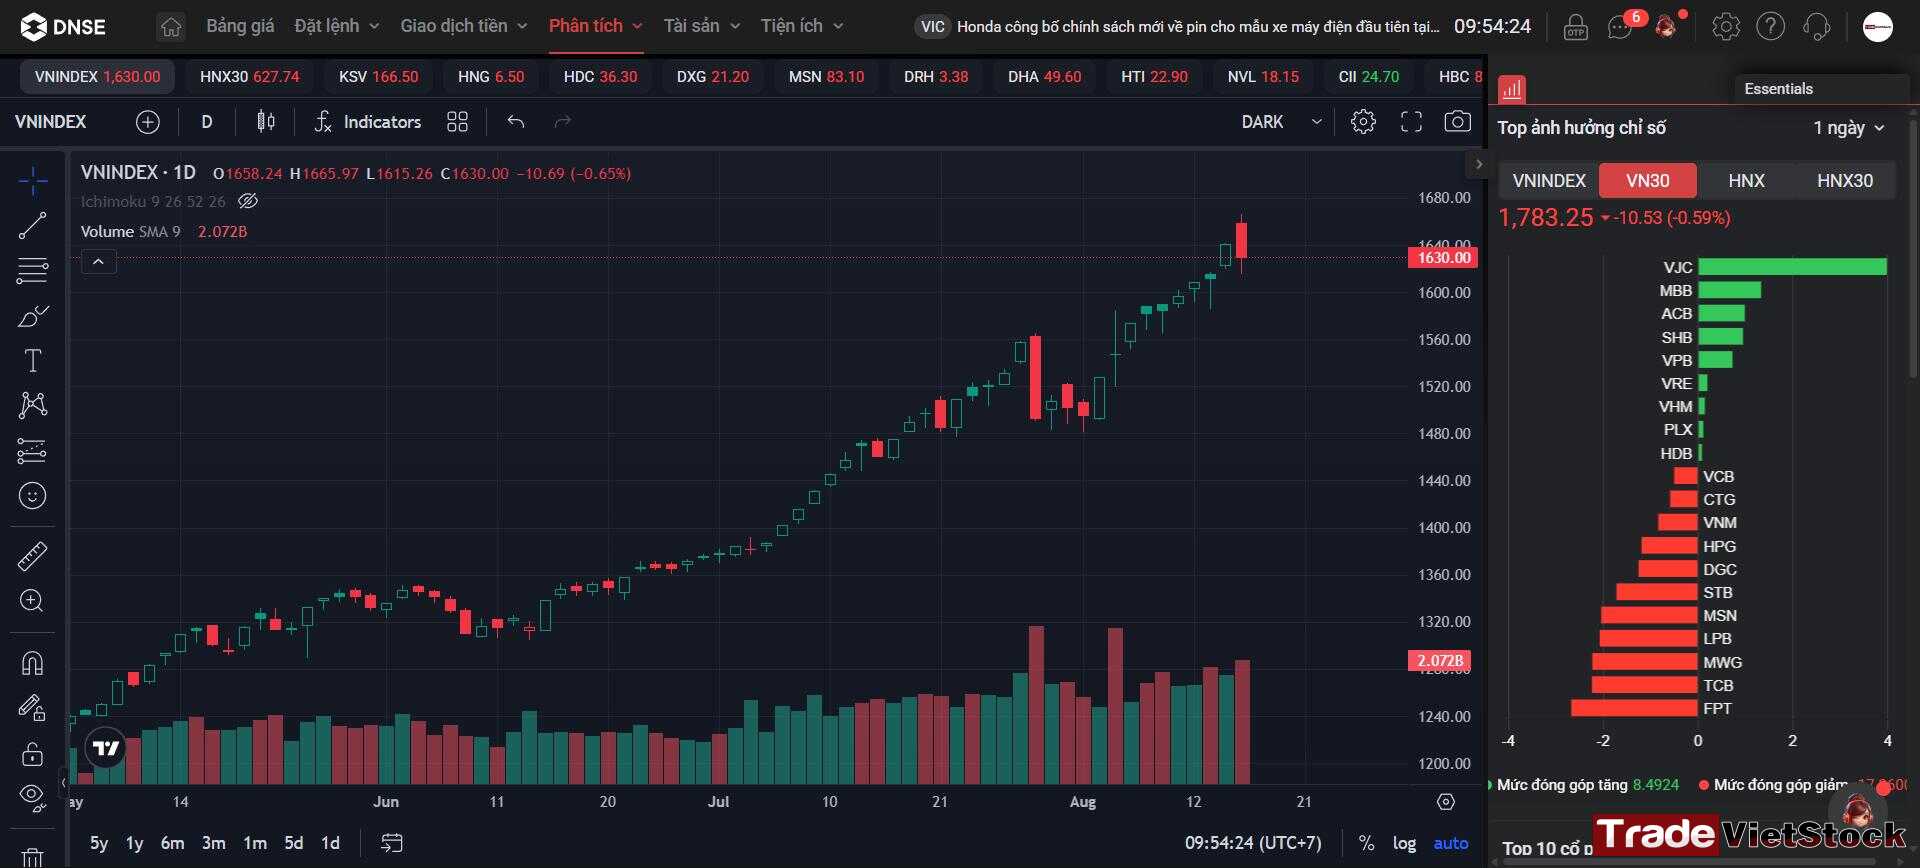This screenshot has width=1920, height=868.
Task: Open the candlestick chart style selector
Action: click(x=266, y=122)
